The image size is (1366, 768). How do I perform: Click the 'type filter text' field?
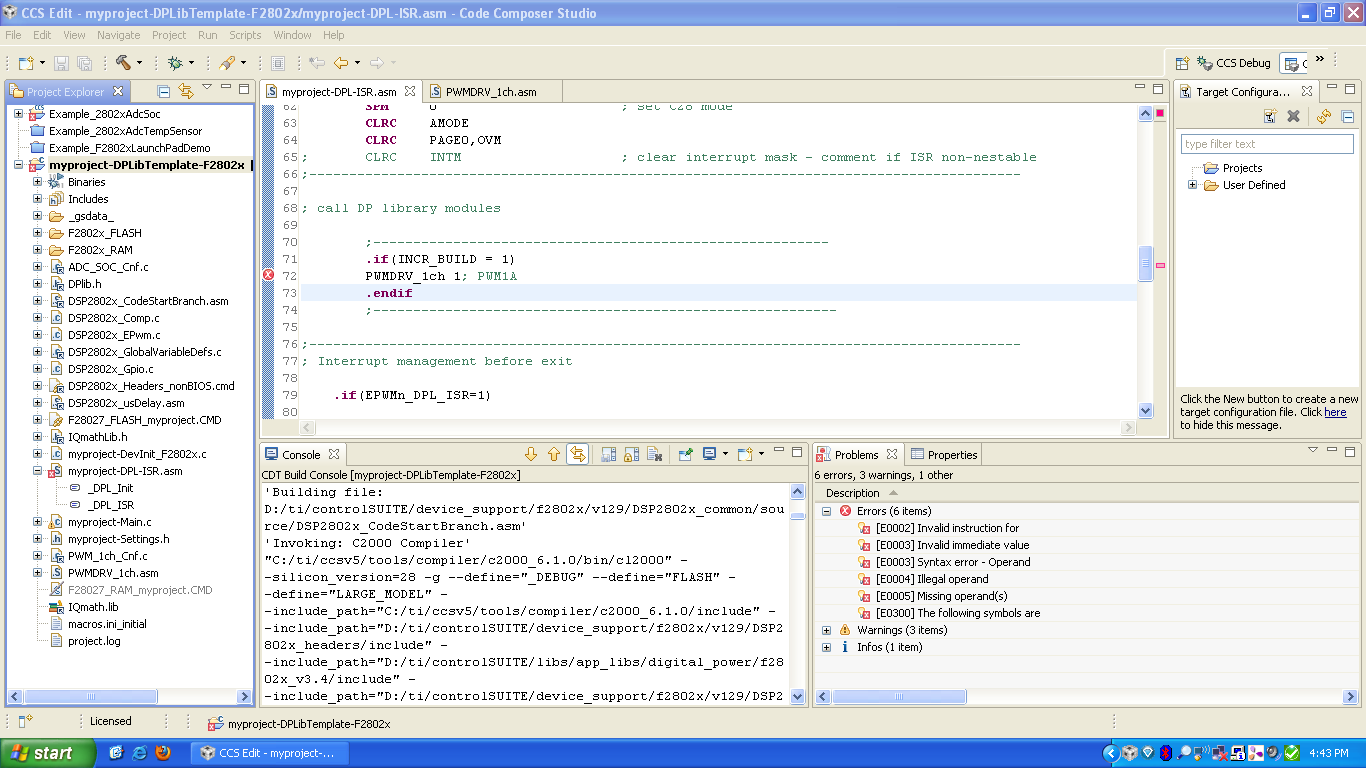tap(1266, 144)
